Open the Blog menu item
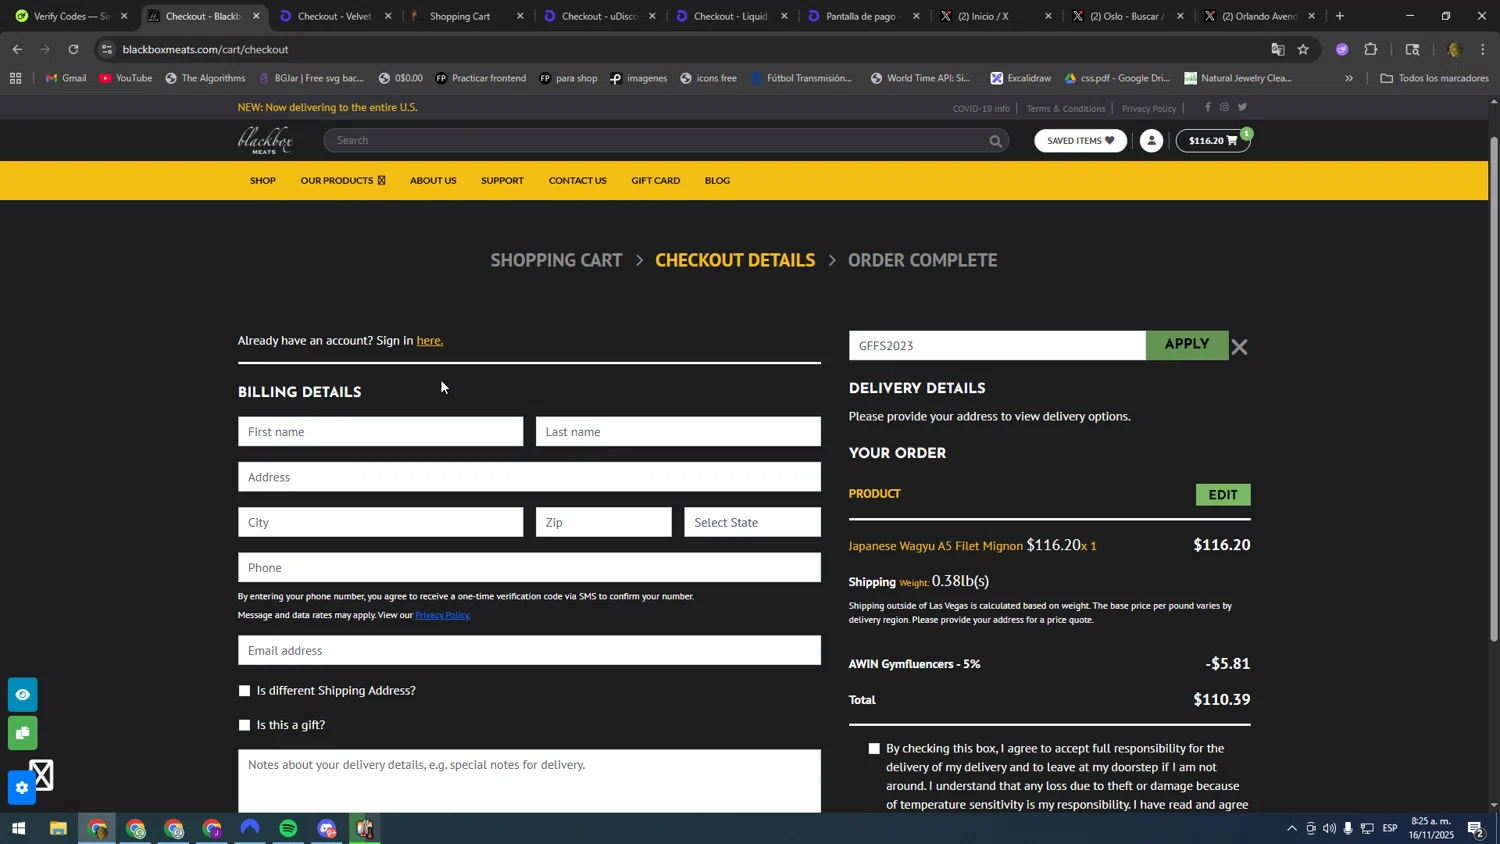This screenshot has width=1500, height=844. click(717, 181)
